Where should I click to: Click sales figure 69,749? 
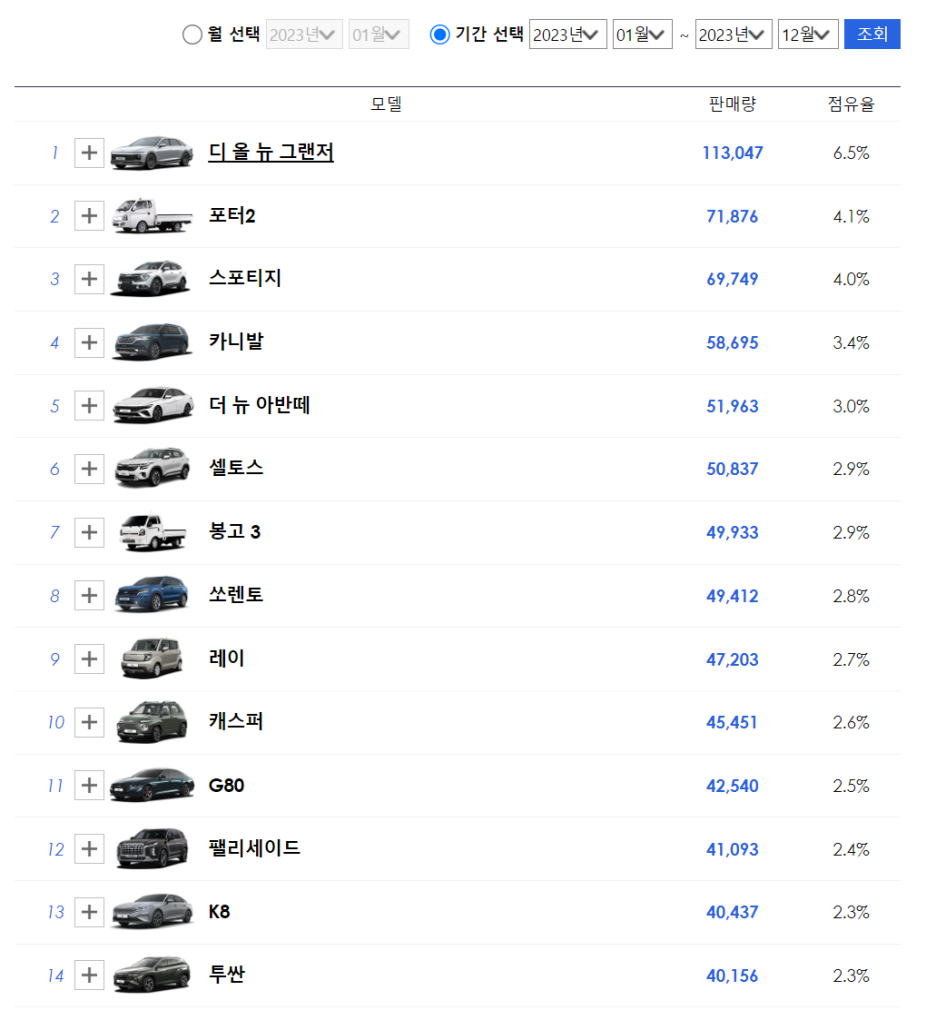[x=732, y=279]
